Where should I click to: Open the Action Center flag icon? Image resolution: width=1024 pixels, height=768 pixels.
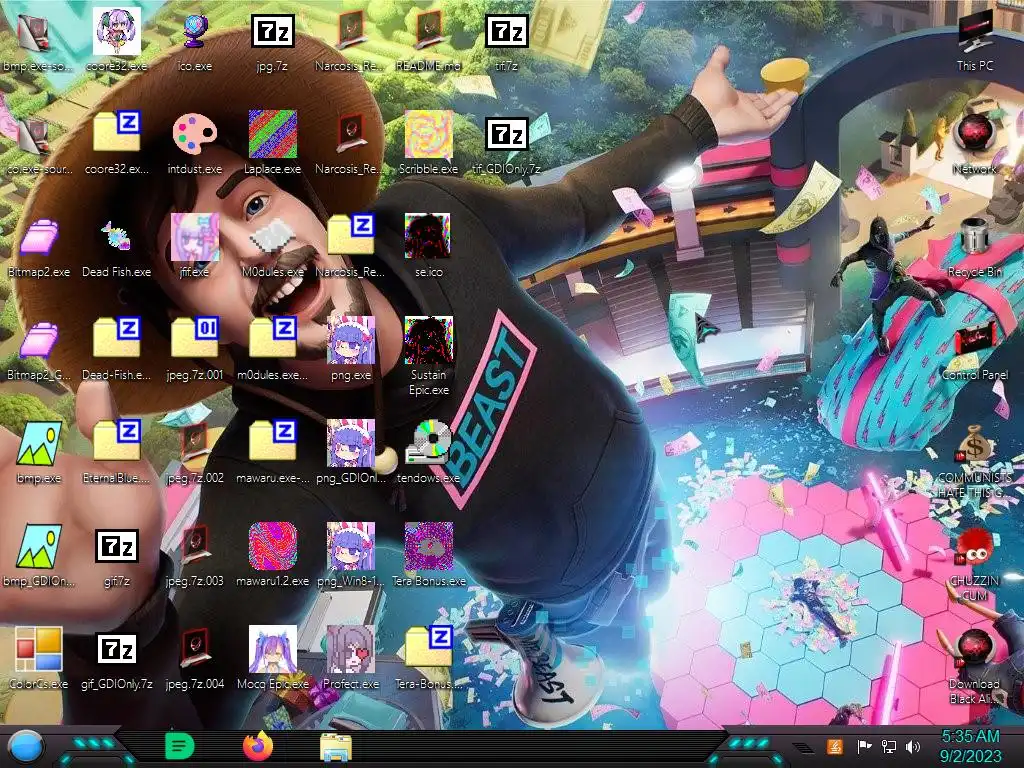pos(864,746)
